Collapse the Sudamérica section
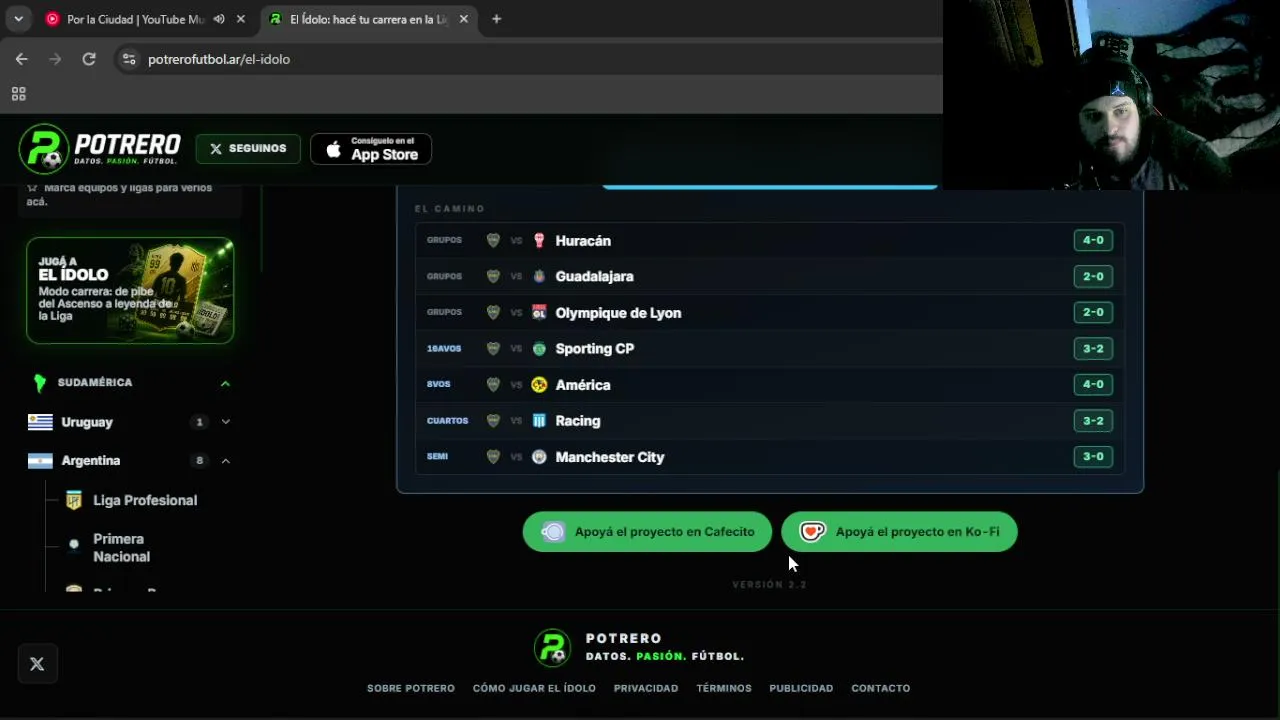The width and height of the screenshot is (1280, 720). click(225, 383)
